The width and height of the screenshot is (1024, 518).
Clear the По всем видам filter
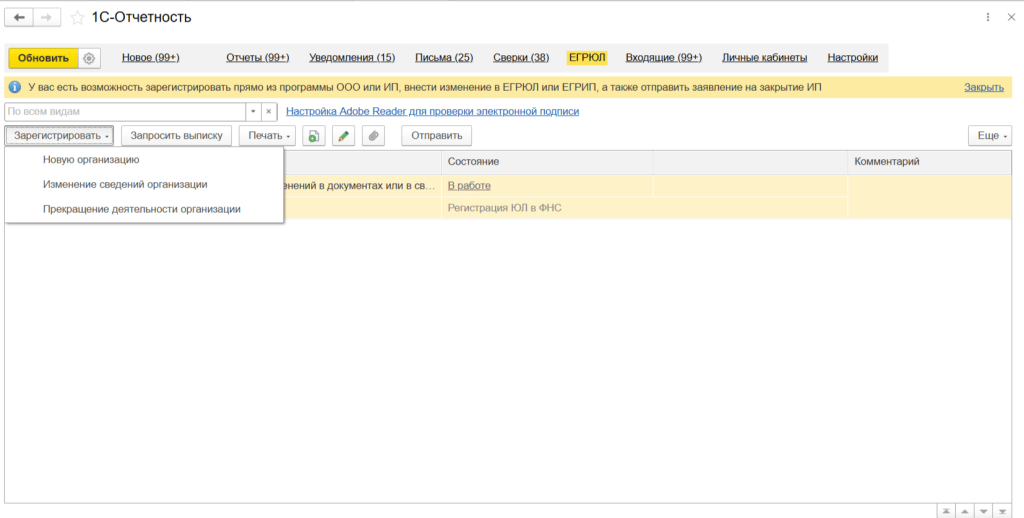pos(269,112)
